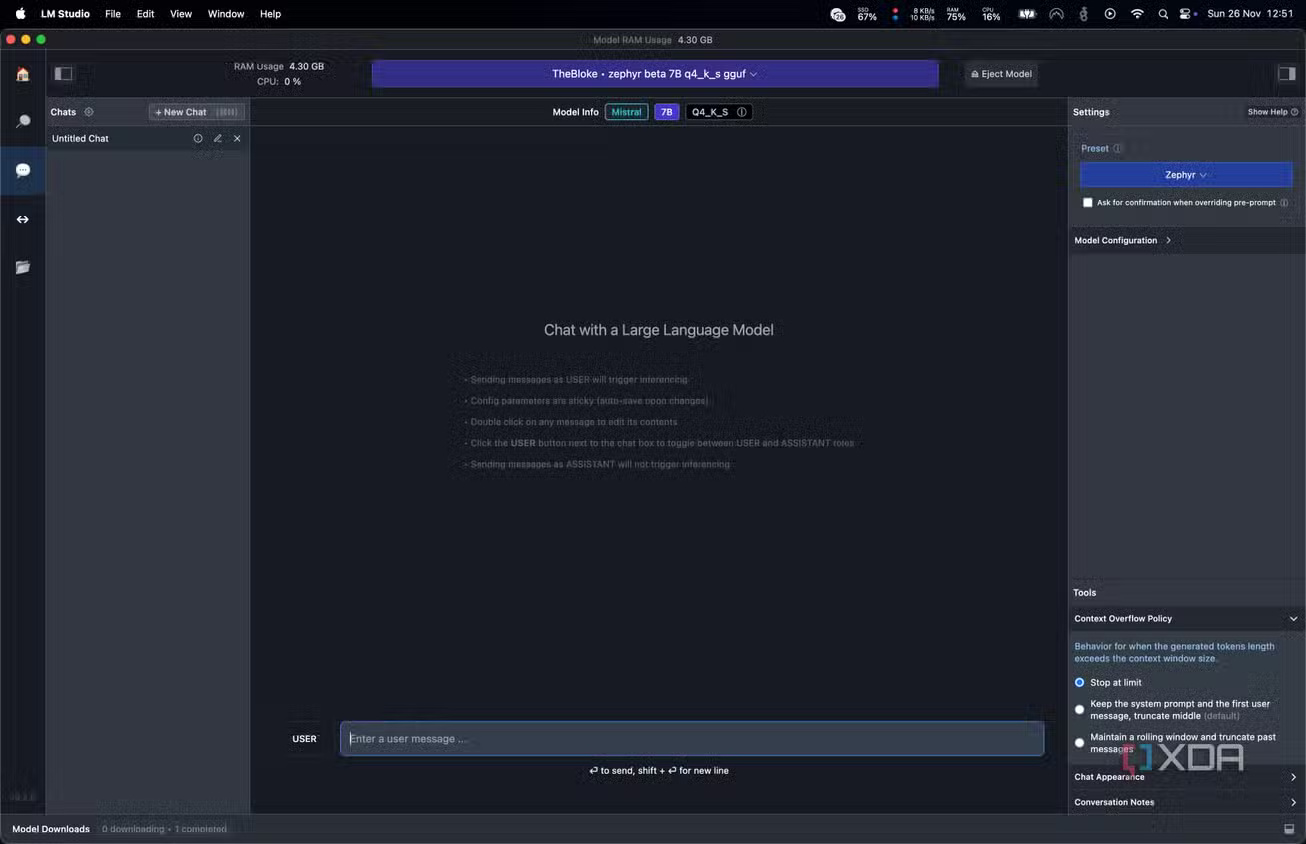Click Show Help in Settings panel
Screen dimensions: 1306x844
click(x=1272, y=112)
